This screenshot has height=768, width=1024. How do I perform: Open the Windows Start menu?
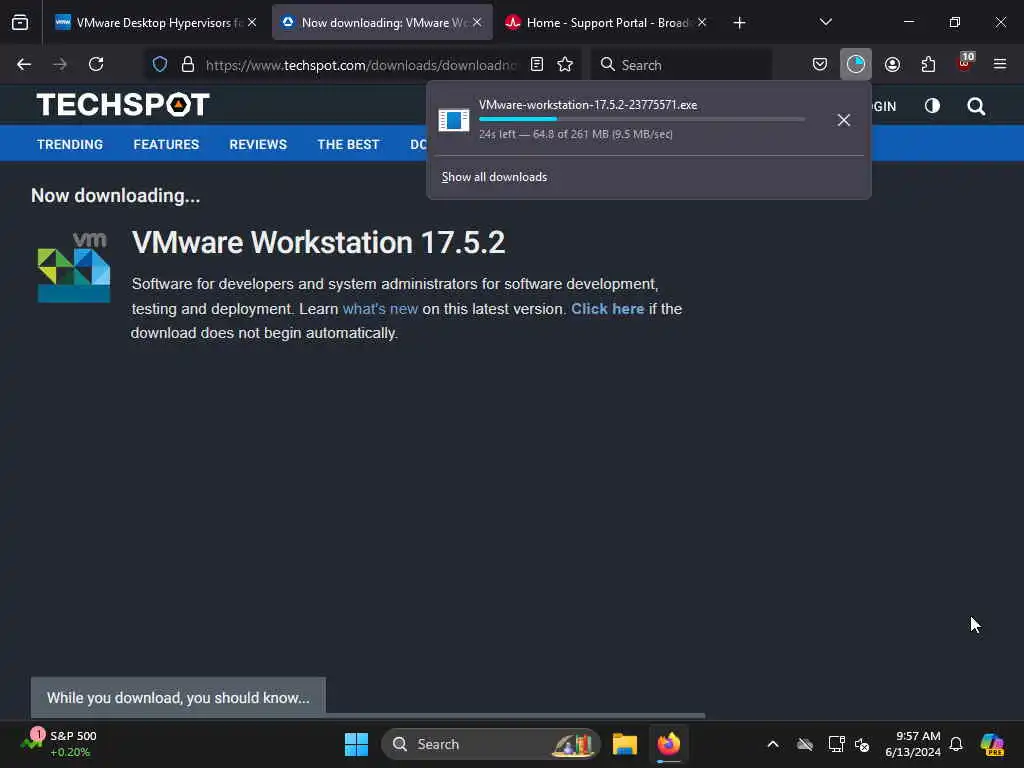tap(357, 744)
